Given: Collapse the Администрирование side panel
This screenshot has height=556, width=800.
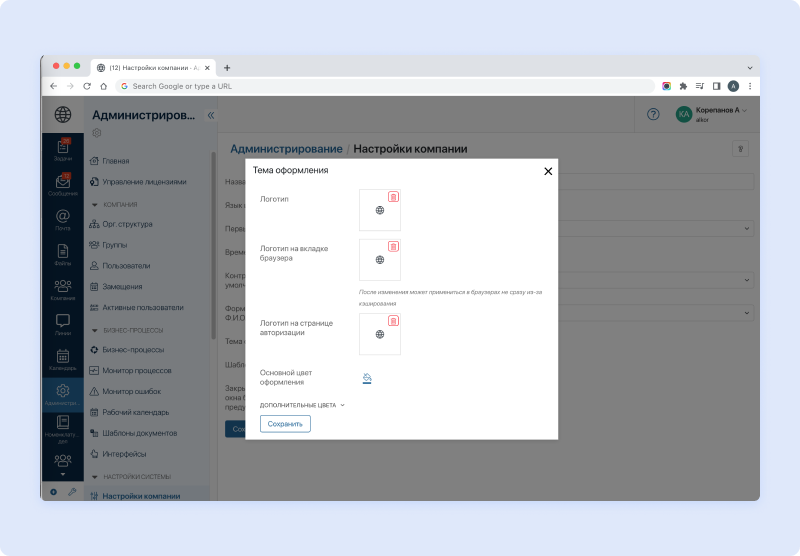Looking at the screenshot, I should 210,116.
